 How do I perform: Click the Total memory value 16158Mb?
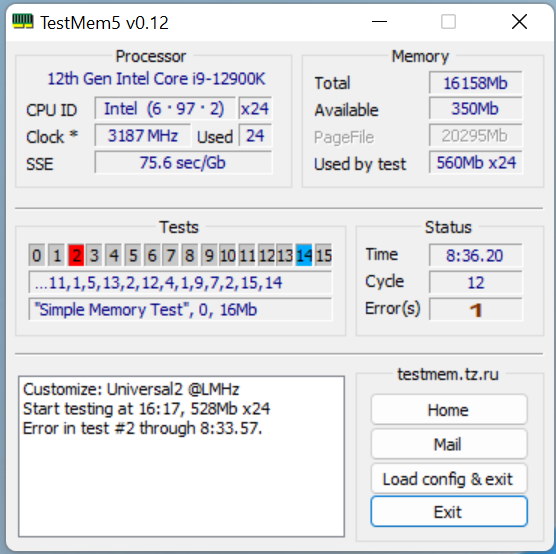click(475, 83)
